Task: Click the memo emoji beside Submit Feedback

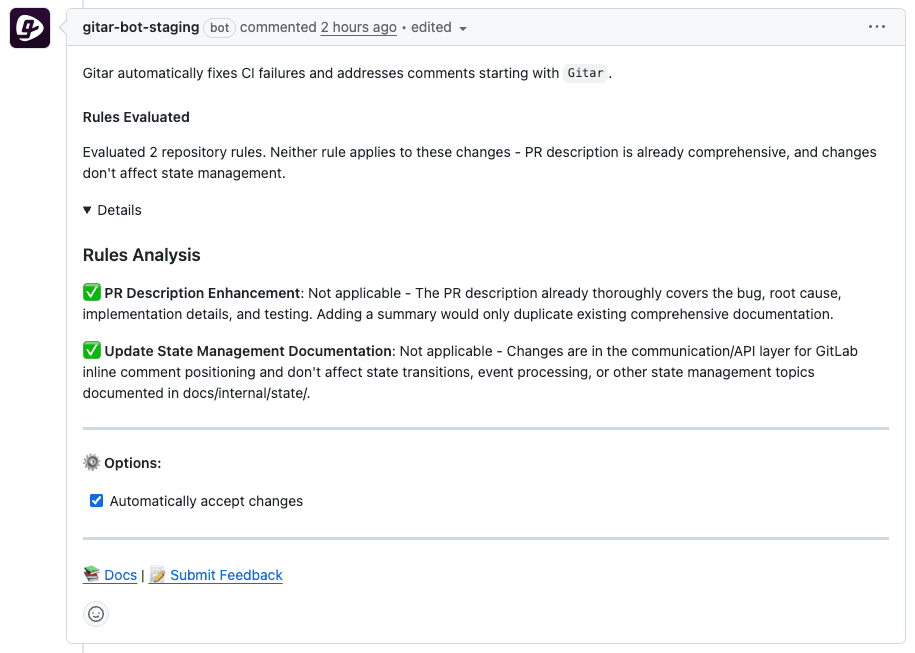Action: coord(158,575)
